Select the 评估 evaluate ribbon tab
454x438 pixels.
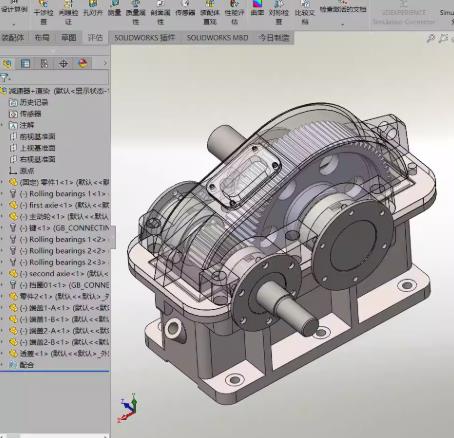(95, 37)
